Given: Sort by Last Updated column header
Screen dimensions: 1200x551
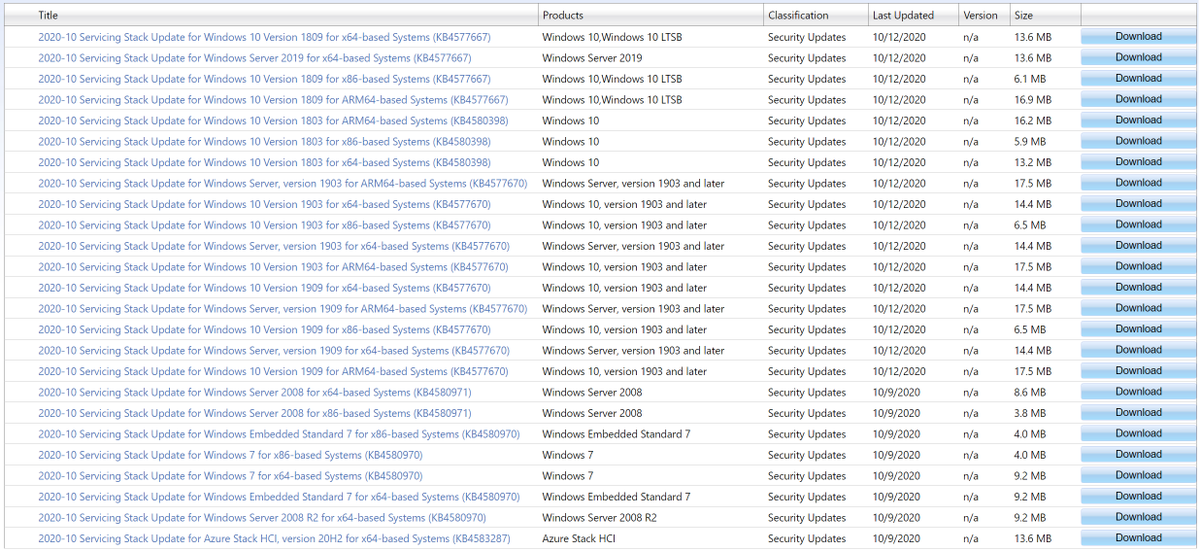Looking at the screenshot, I should tap(903, 15).
